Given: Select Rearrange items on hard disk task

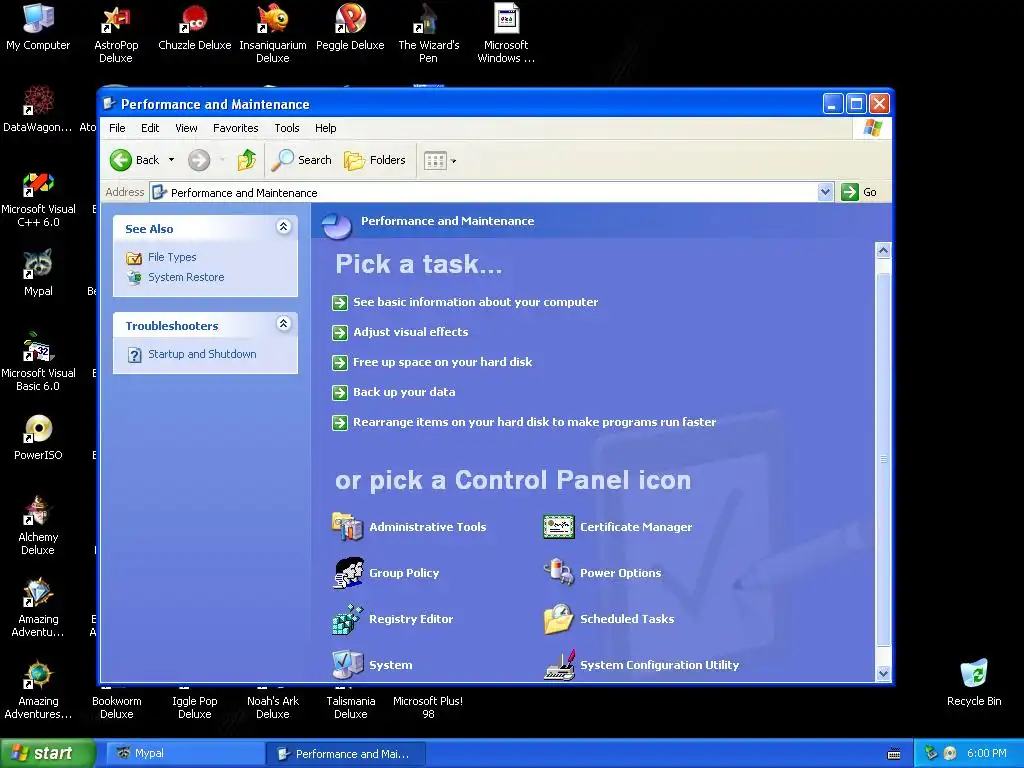Looking at the screenshot, I should point(534,422).
